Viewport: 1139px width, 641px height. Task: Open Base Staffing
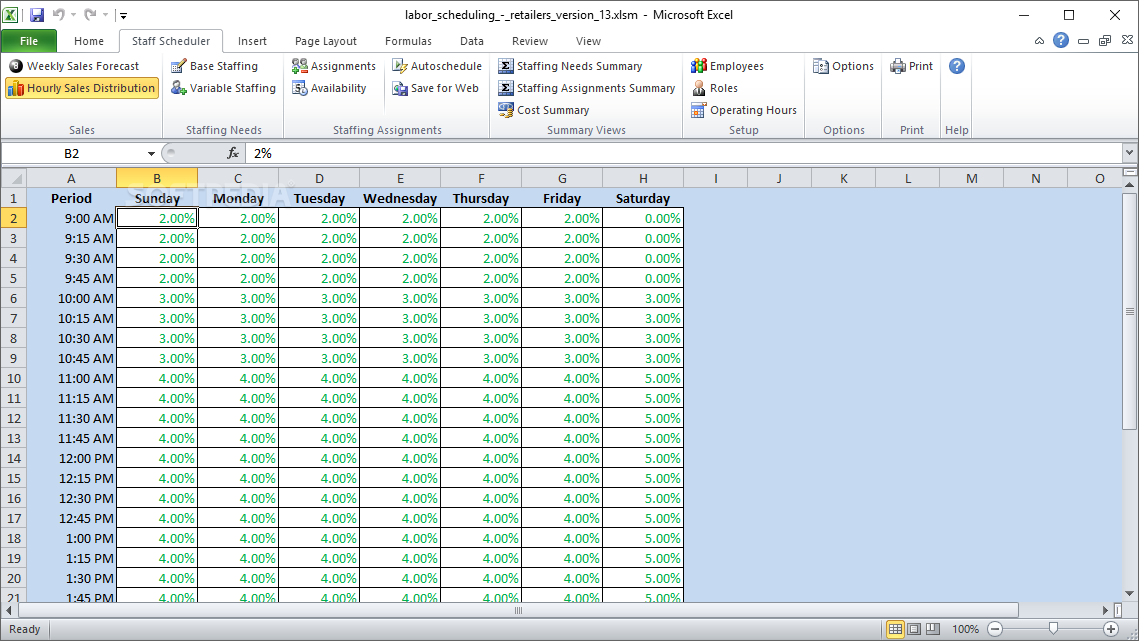[214, 66]
